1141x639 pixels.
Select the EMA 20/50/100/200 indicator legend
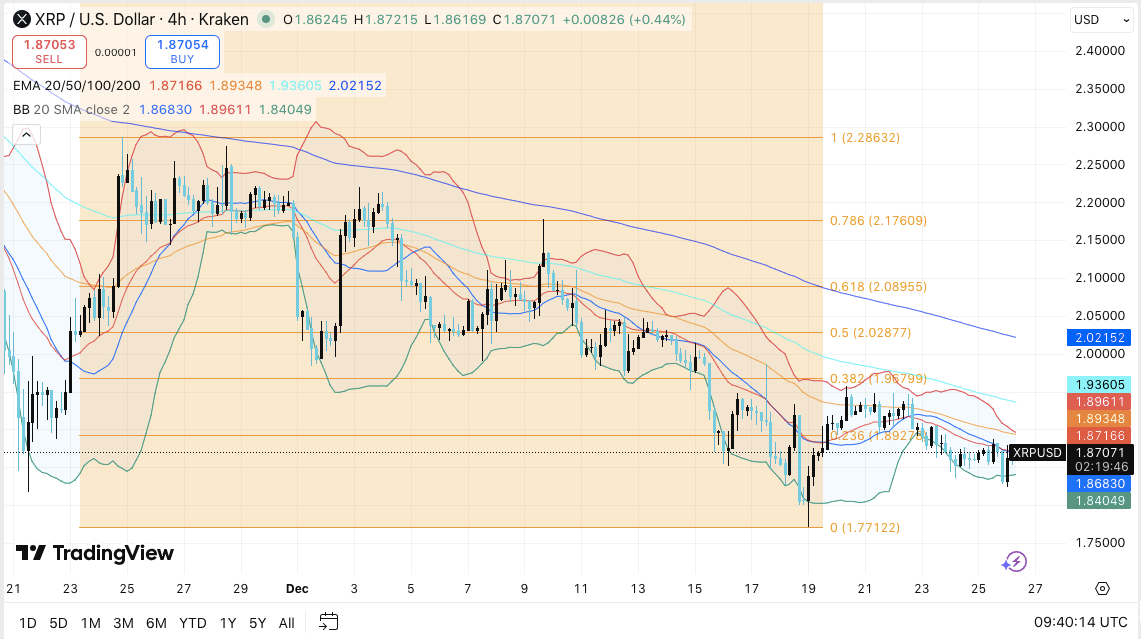click(76, 86)
